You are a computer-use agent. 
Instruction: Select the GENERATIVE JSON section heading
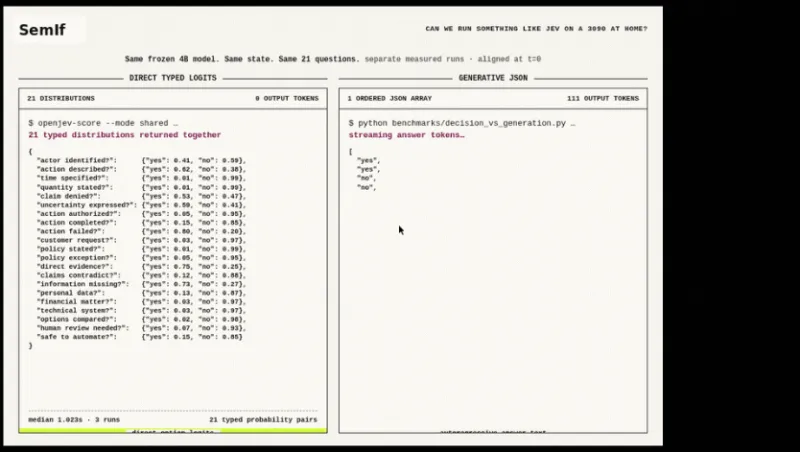(x=493, y=78)
